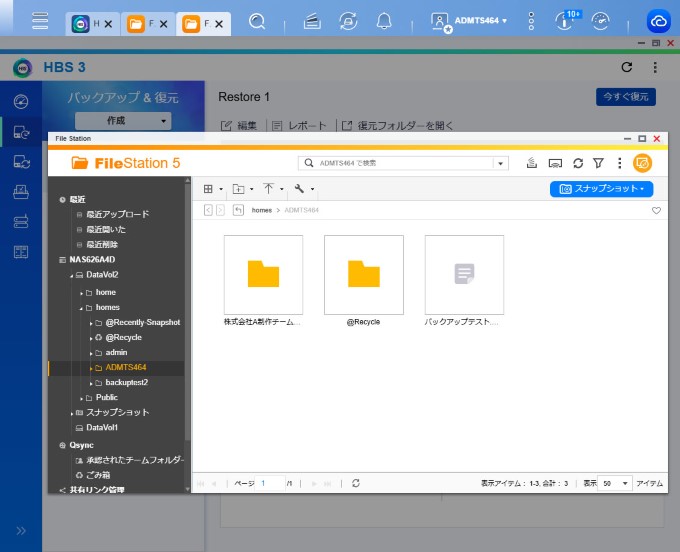Collapse the DataVol2 tree node

tap(72, 276)
